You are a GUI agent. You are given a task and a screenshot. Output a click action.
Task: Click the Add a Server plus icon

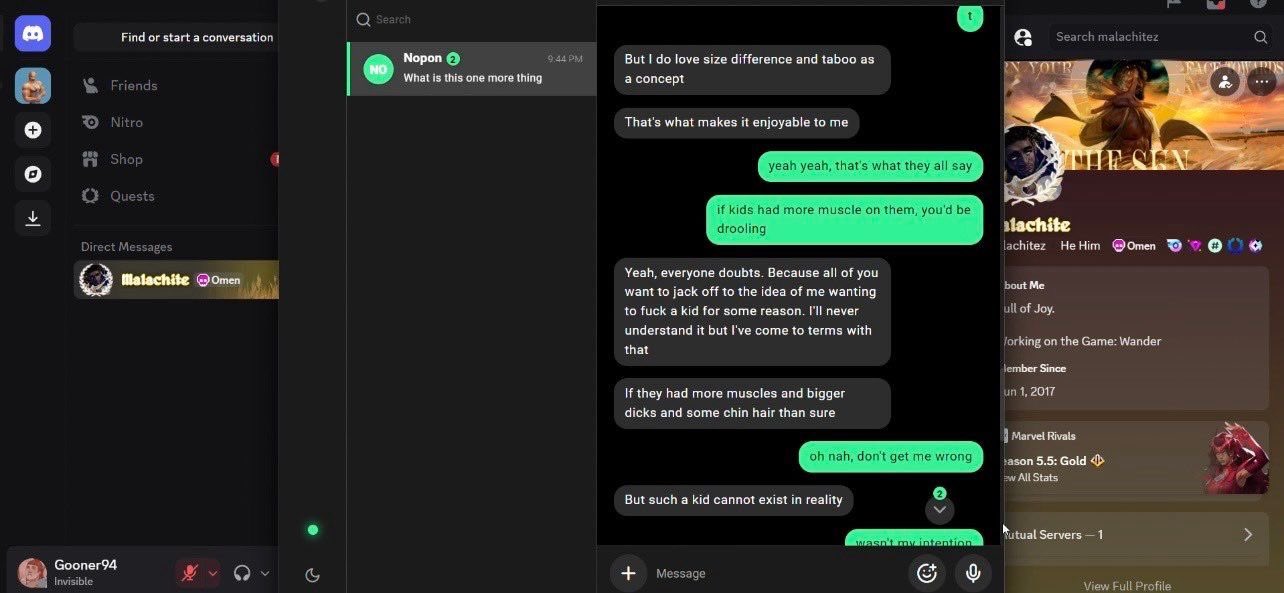coord(33,130)
